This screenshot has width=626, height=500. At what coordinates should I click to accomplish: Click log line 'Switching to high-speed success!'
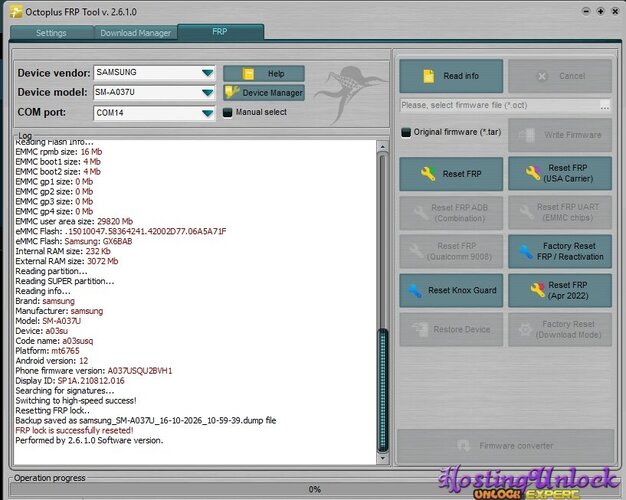coord(76,401)
